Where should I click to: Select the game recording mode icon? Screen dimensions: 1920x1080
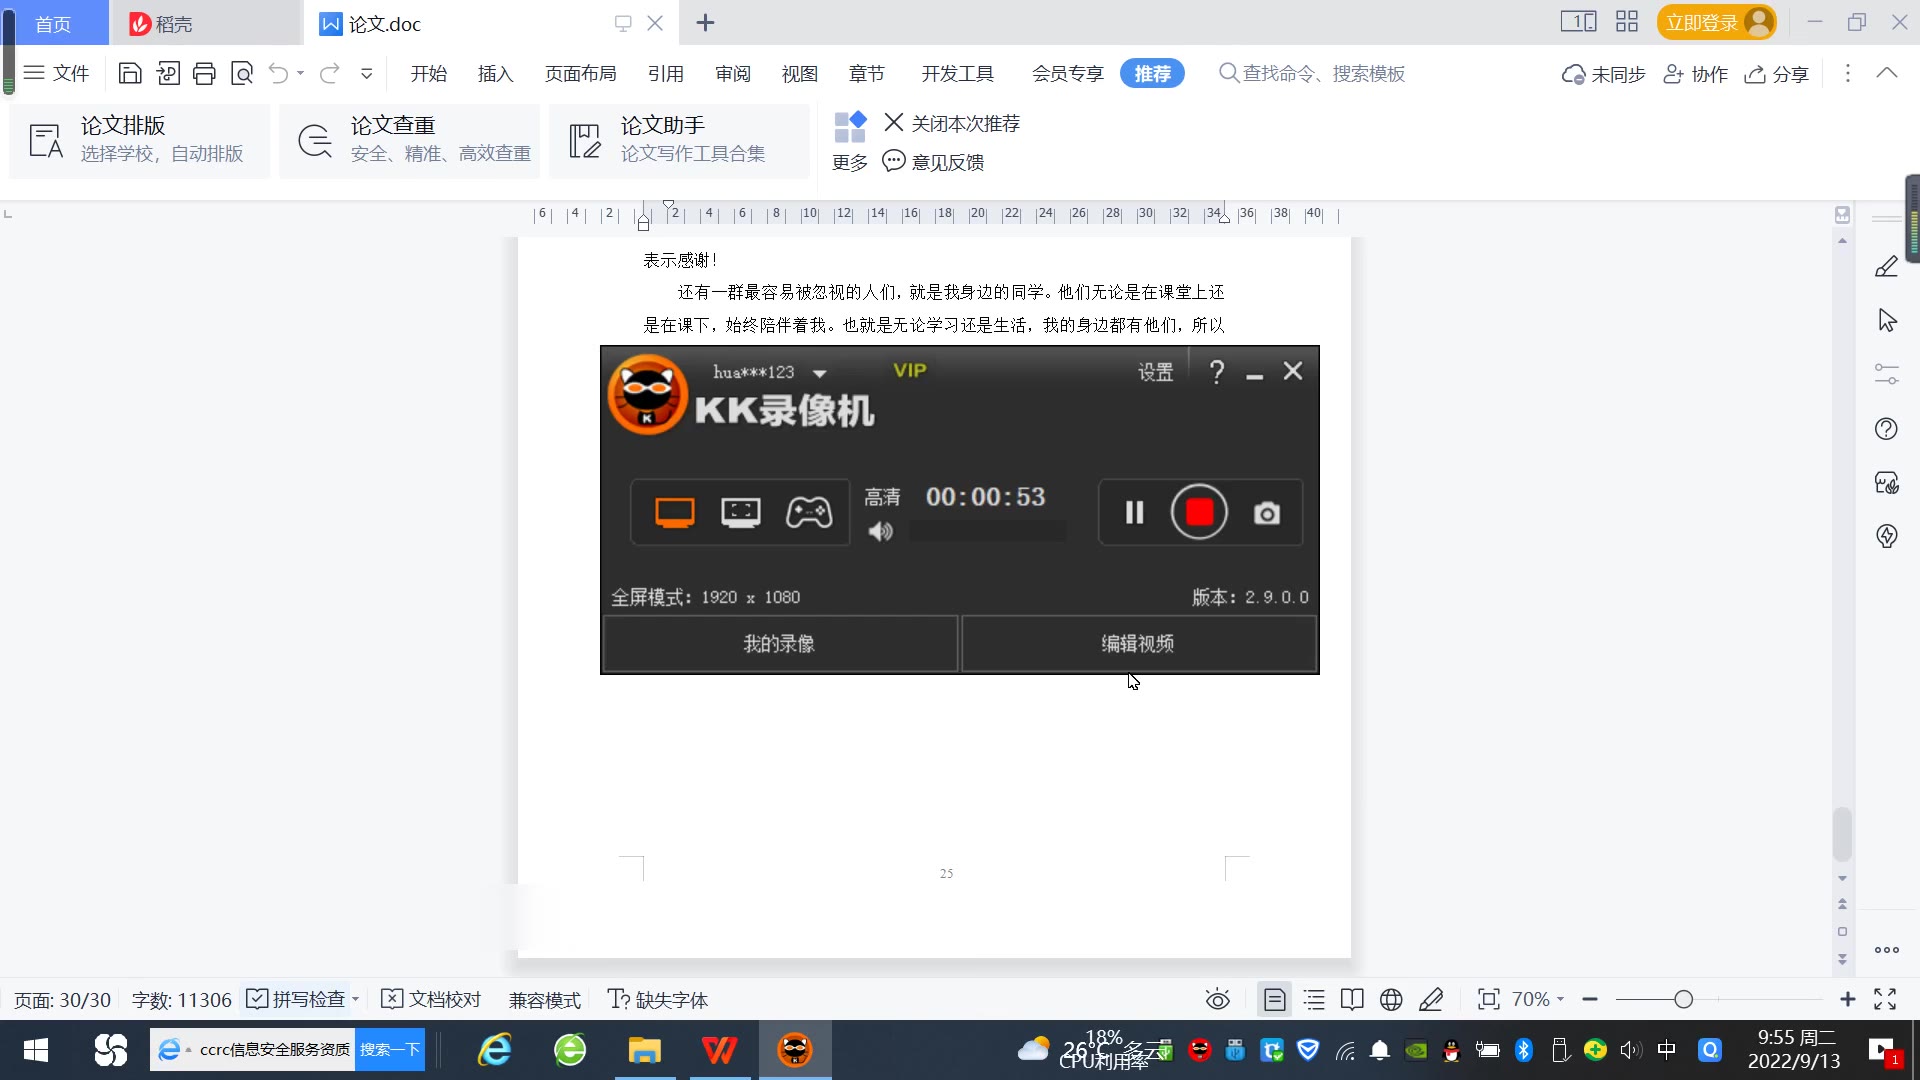[x=808, y=512]
